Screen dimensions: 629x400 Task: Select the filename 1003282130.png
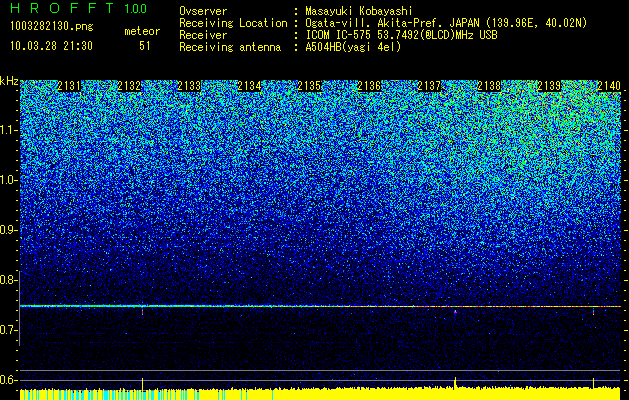[52, 27]
